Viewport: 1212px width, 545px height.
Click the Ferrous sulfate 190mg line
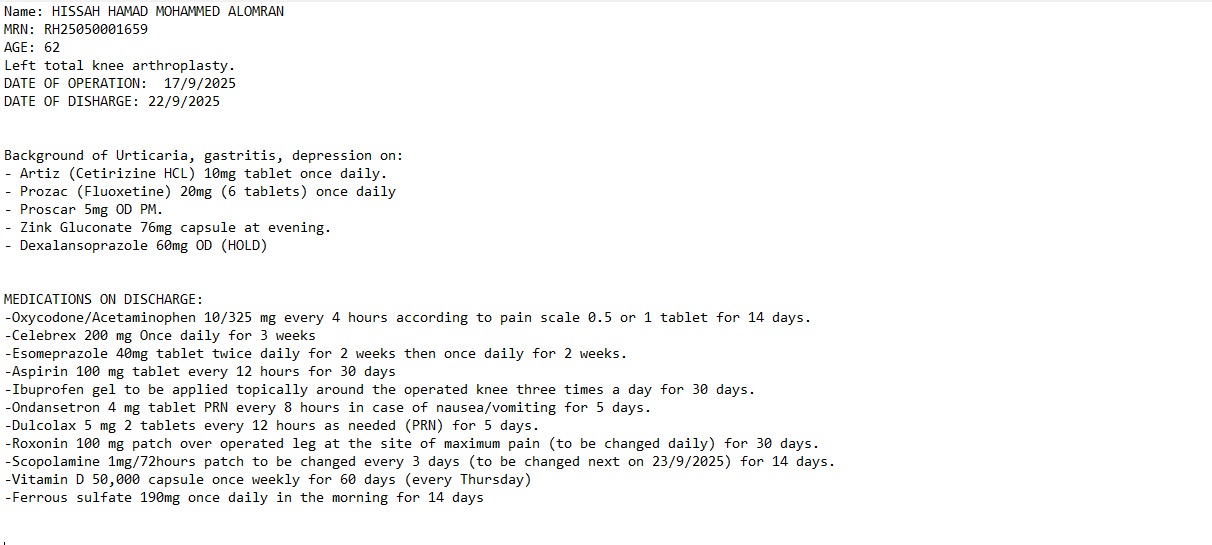pyautogui.click(x=243, y=498)
